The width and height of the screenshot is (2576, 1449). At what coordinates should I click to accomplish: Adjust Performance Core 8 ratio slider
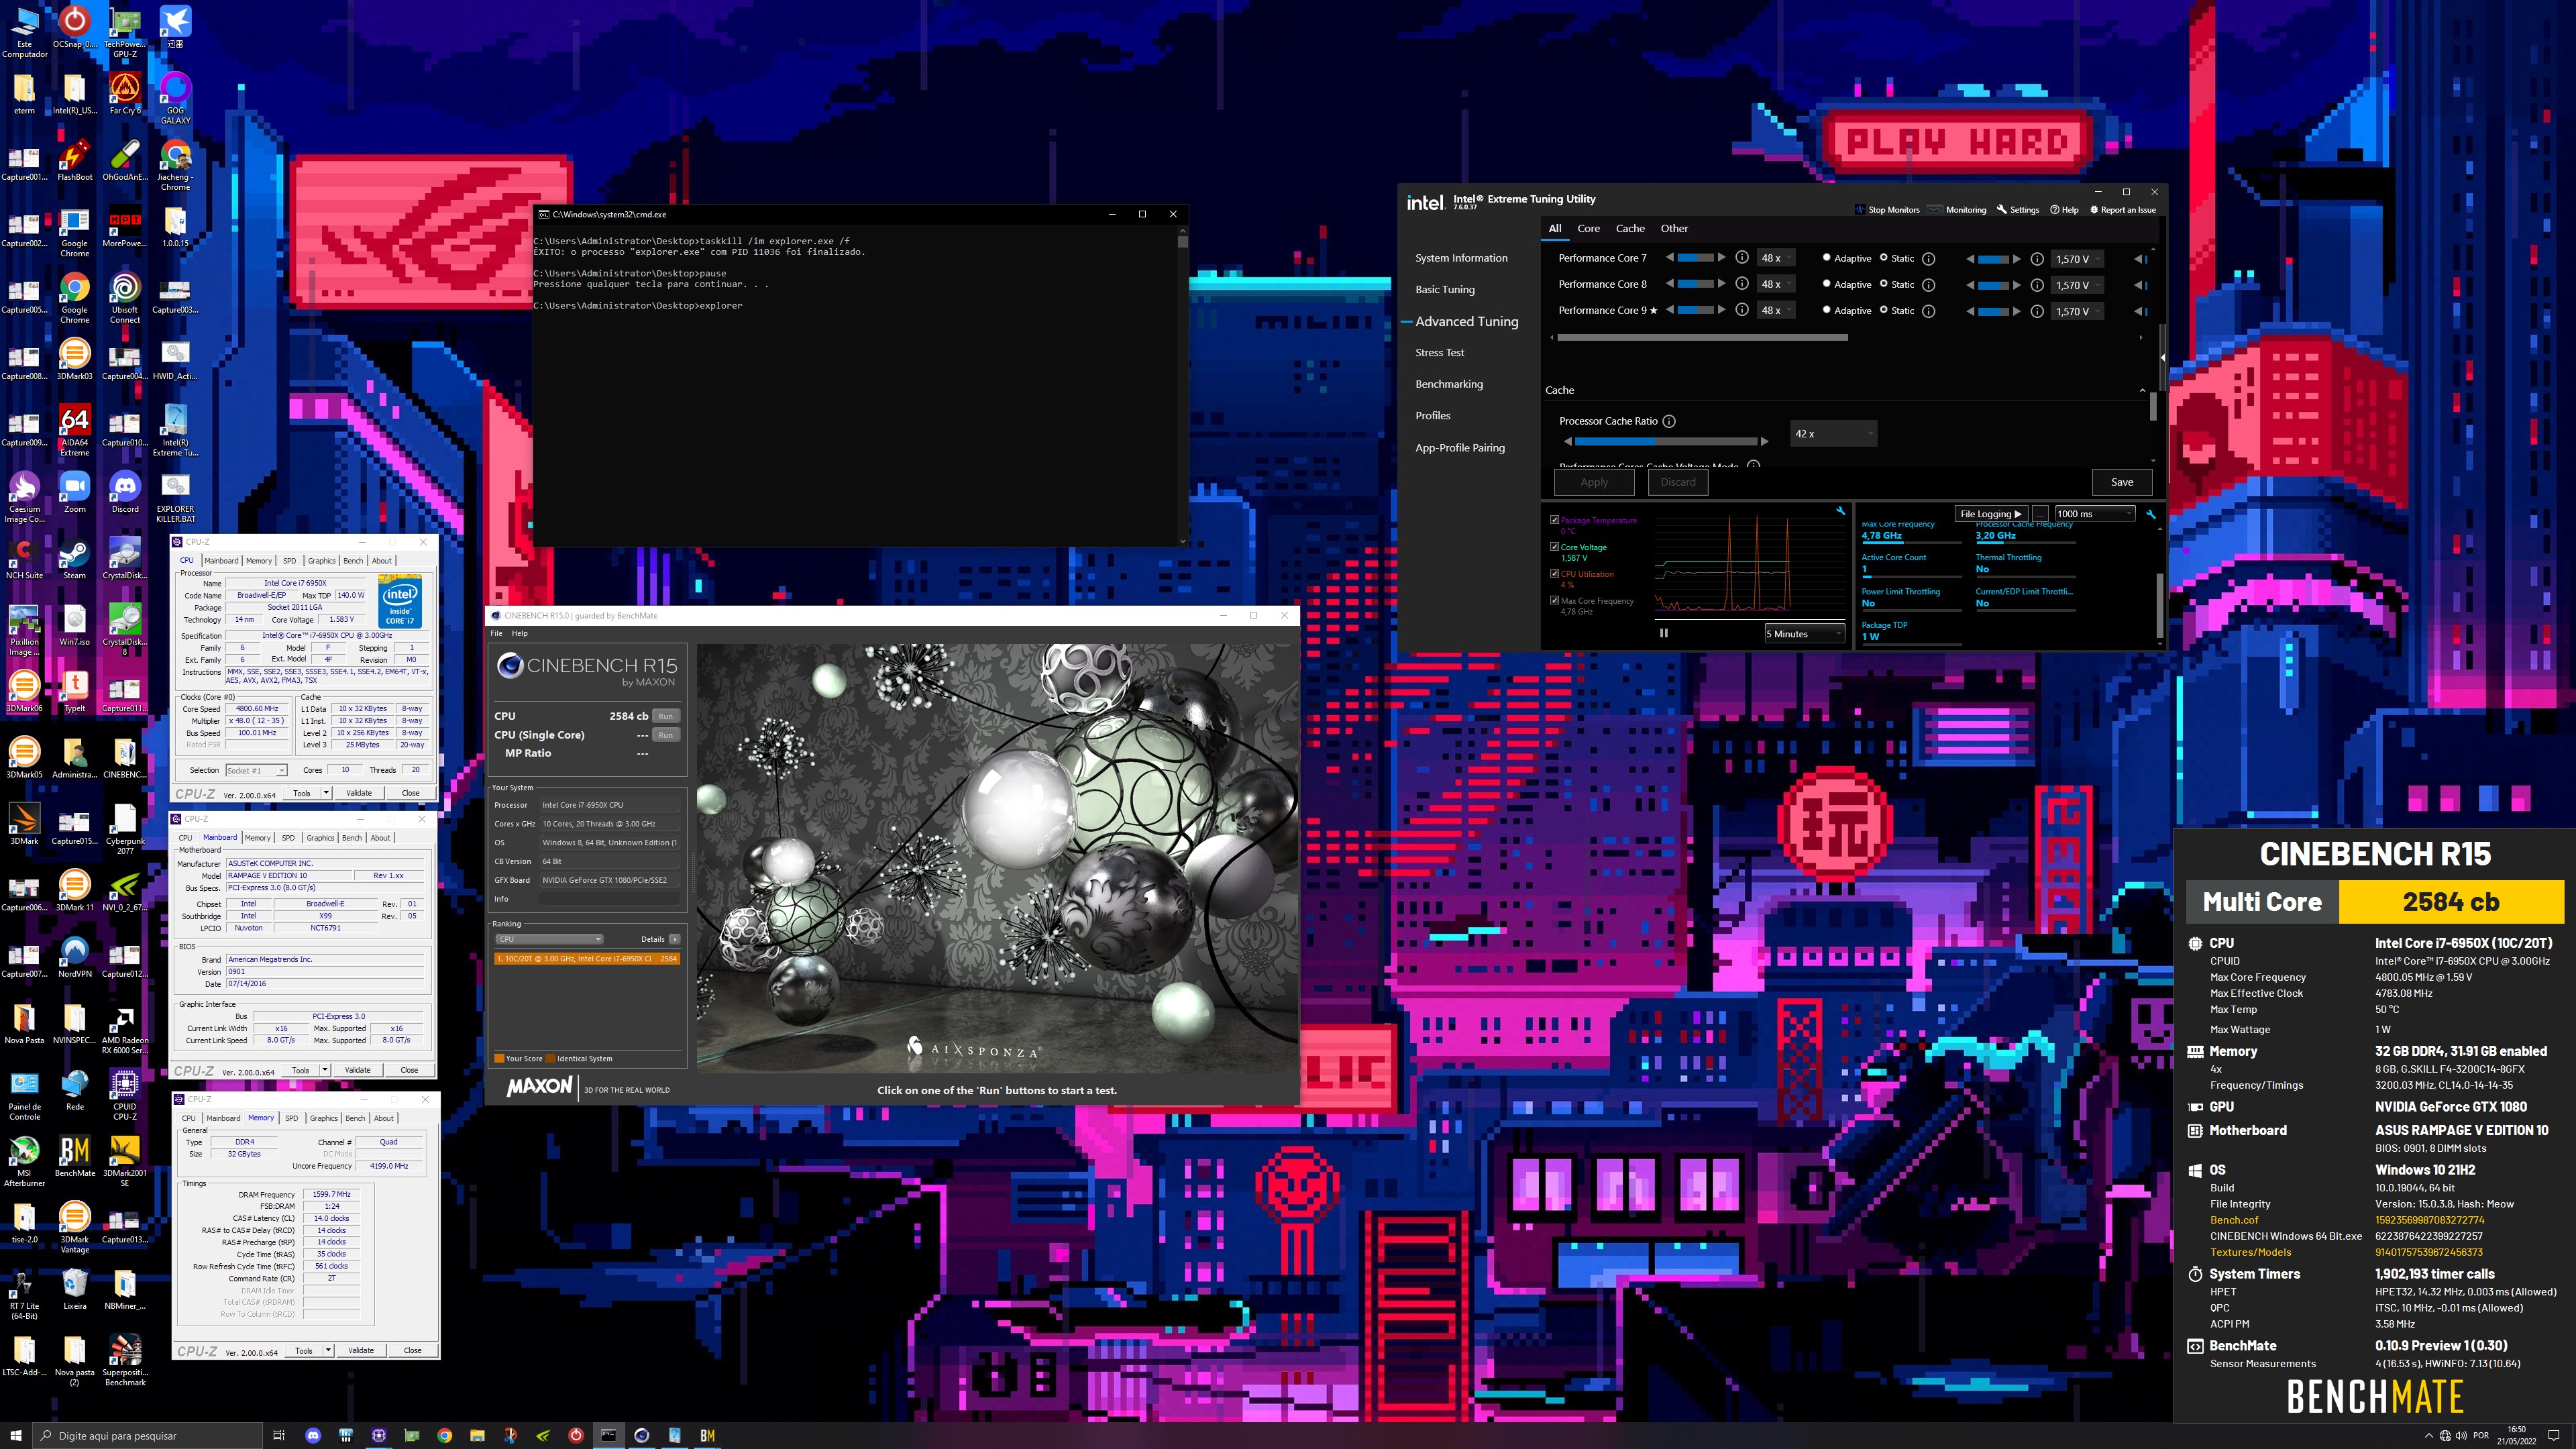[x=1695, y=284]
